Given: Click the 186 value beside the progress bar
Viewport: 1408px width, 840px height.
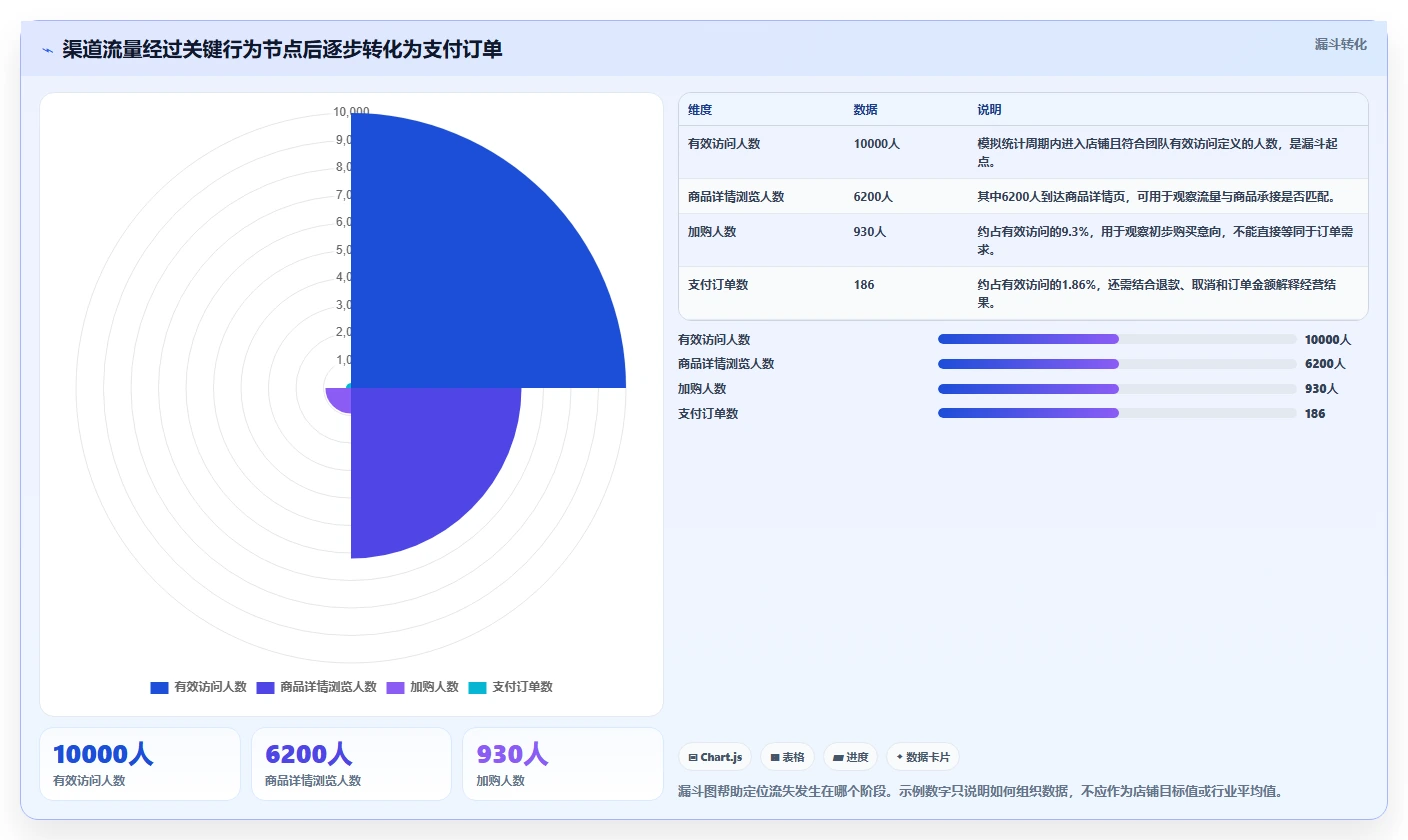Looking at the screenshot, I should coord(1315,414).
